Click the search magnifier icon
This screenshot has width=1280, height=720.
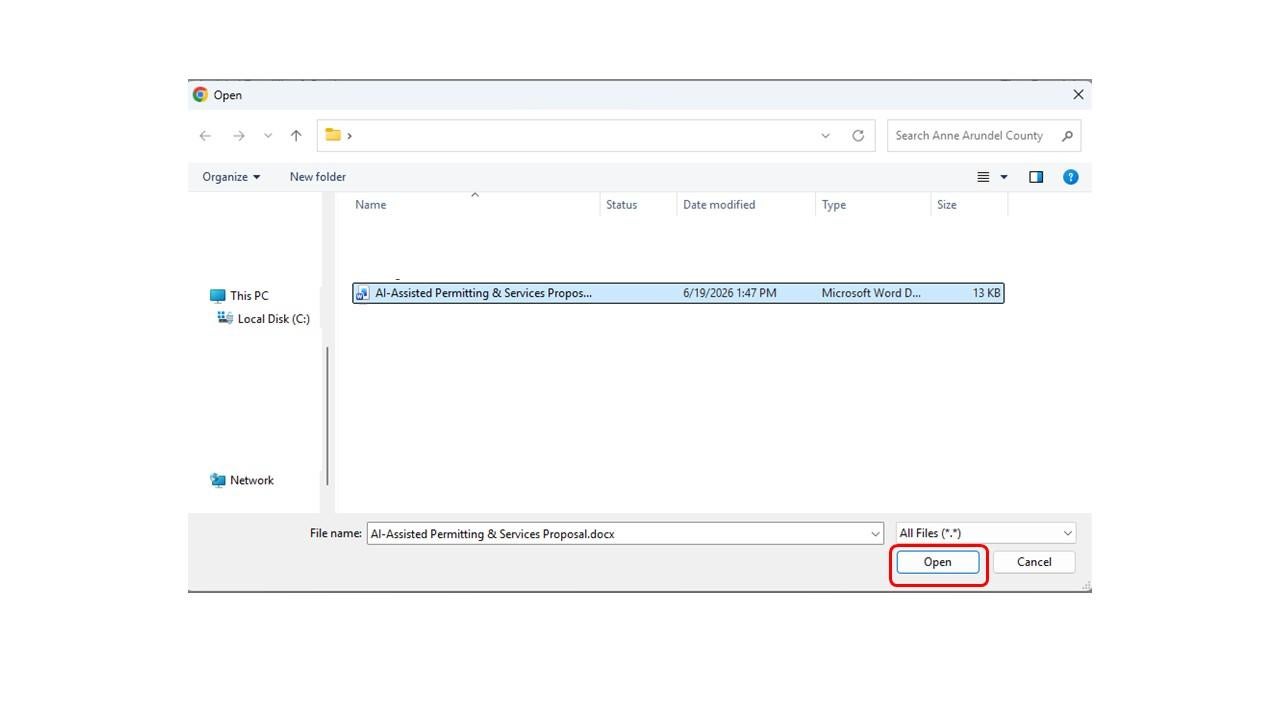tap(1067, 136)
